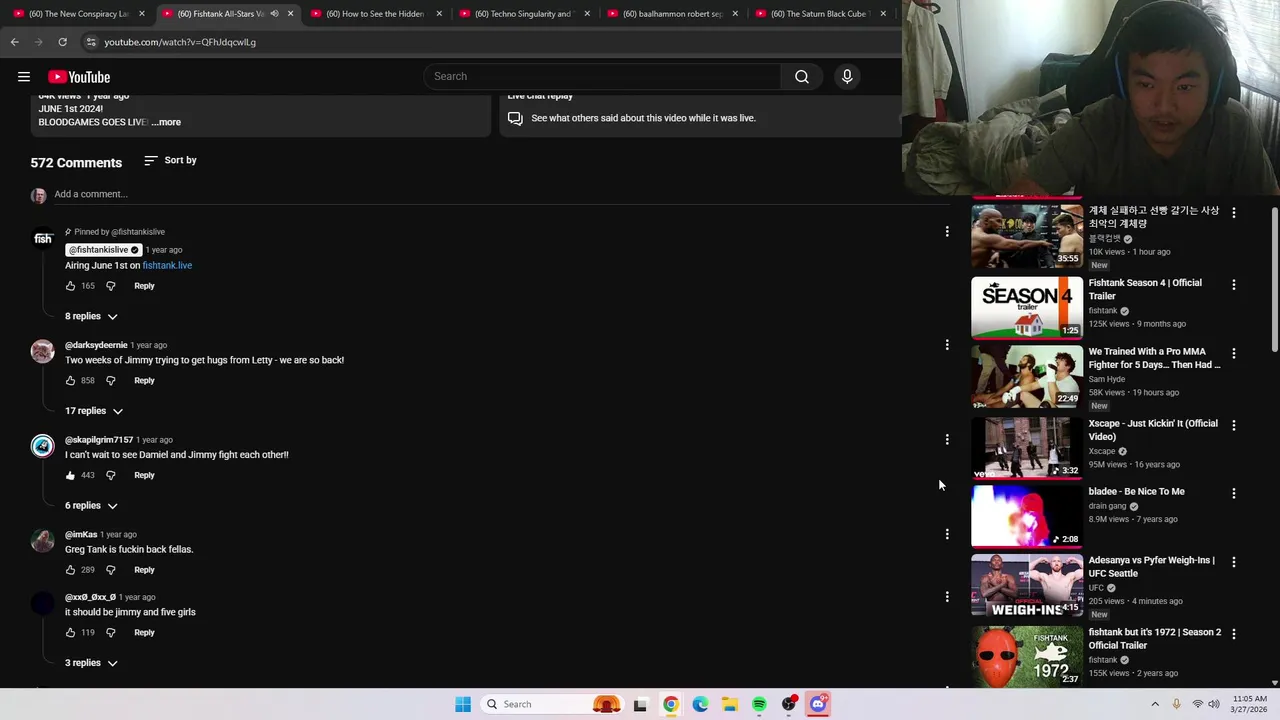
Task: Open the YouTube hamburger guide menu
Action: (x=24, y=77)
